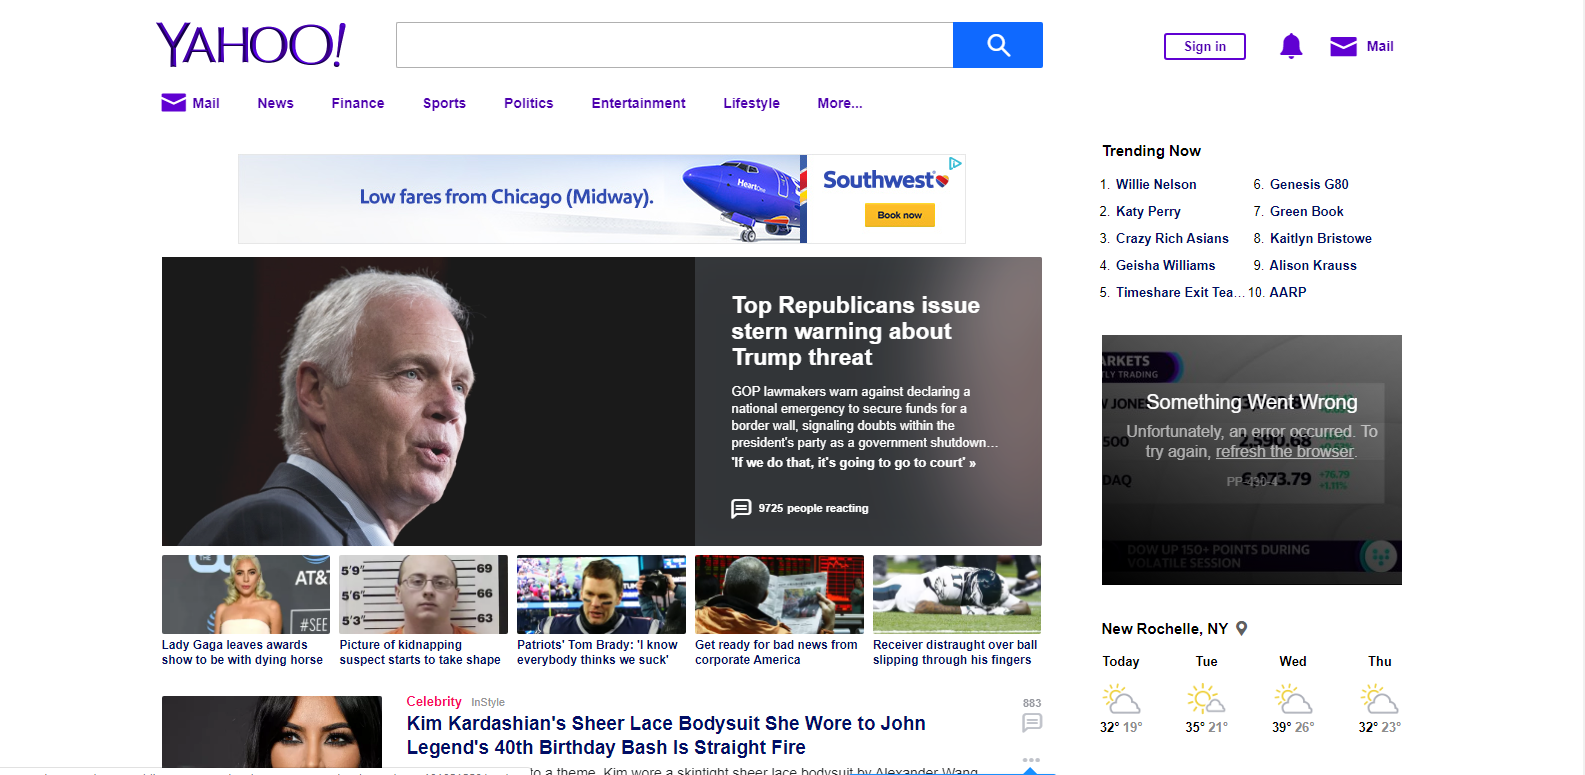Click the 9725 people reacting text

click(x=813, y=509)
